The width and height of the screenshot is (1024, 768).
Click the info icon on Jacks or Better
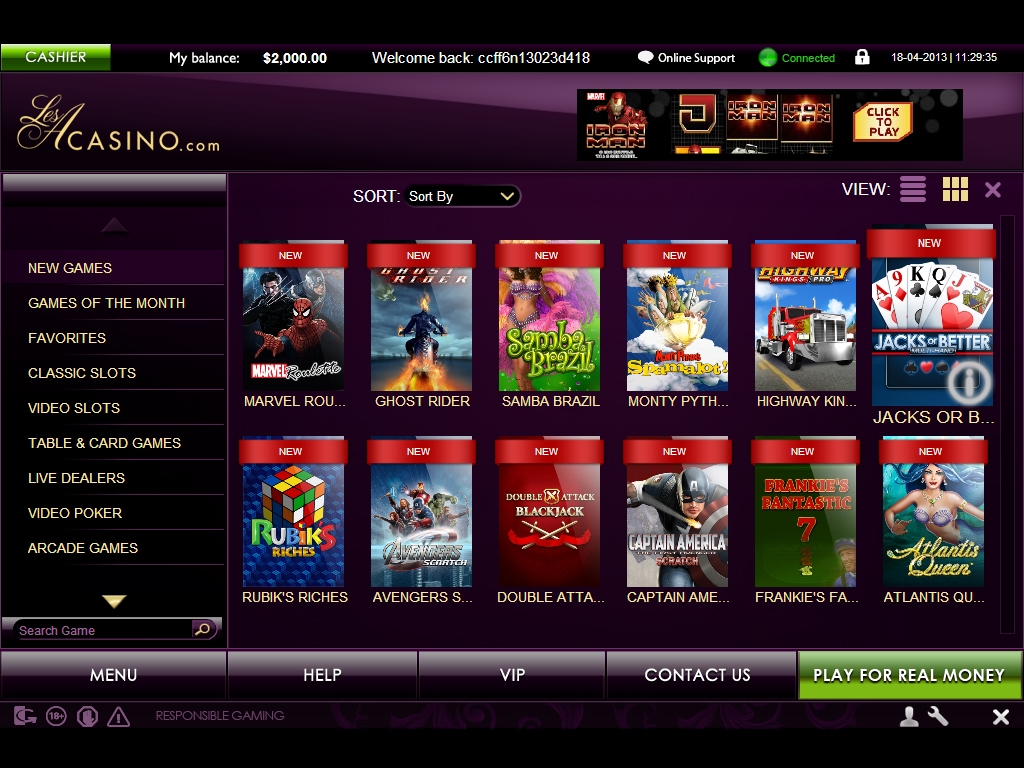965,379
